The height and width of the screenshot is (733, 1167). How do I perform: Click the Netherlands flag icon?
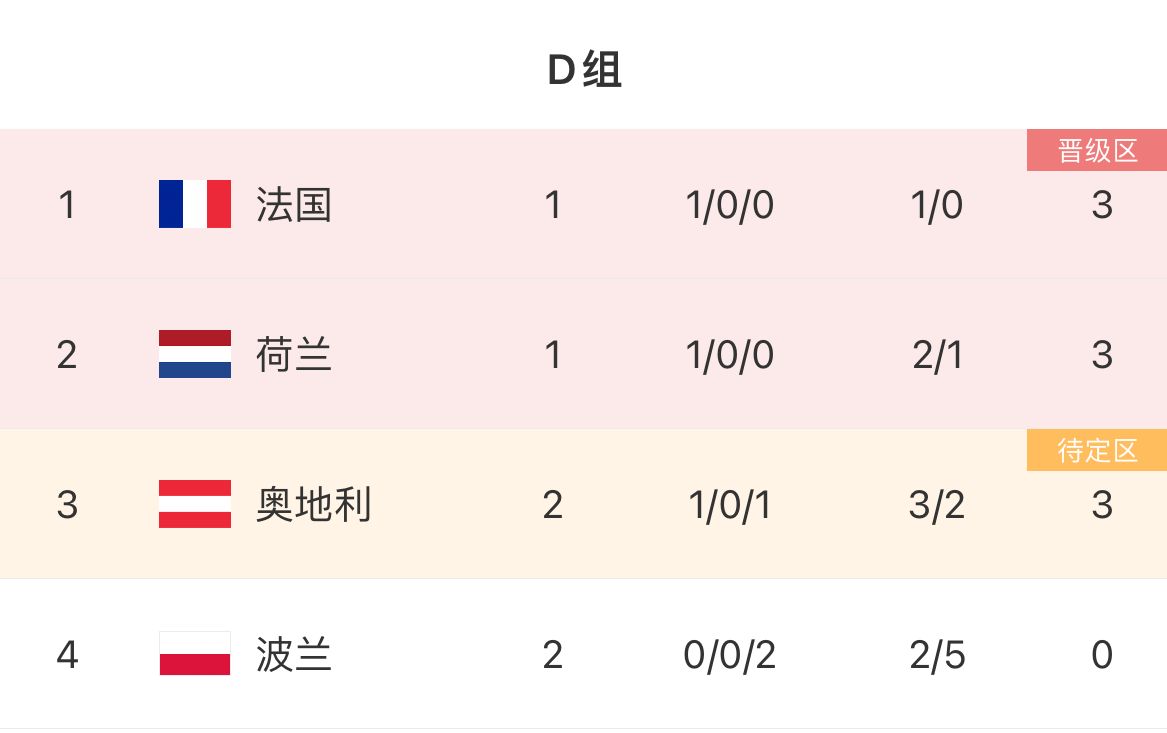(195, 354)
